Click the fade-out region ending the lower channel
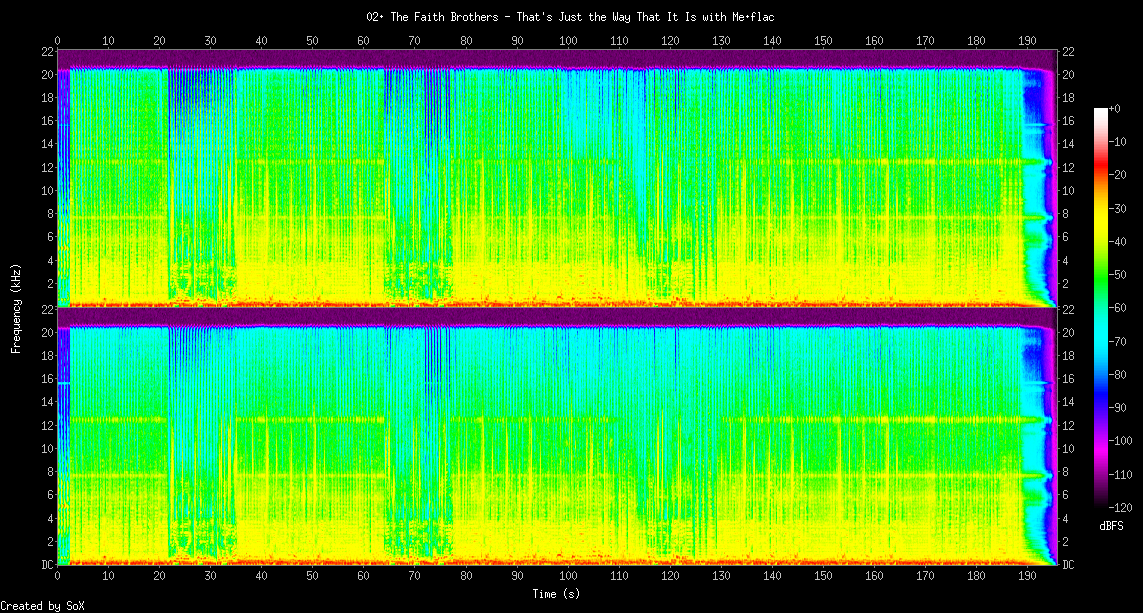Image resolution: width=1143 pixels, height=613 pixels. coord(1037,450)
